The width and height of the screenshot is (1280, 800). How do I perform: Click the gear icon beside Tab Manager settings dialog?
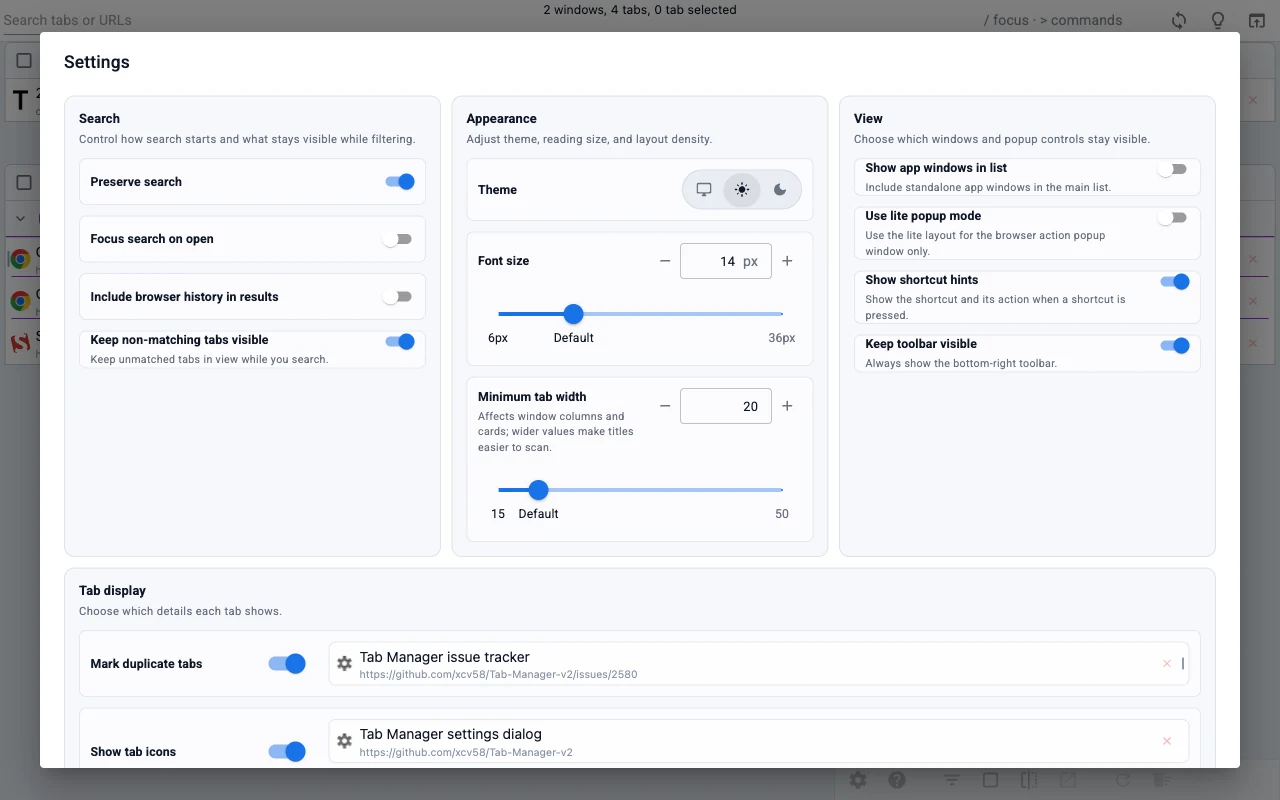pyautogui.click(x=344, y=741)
